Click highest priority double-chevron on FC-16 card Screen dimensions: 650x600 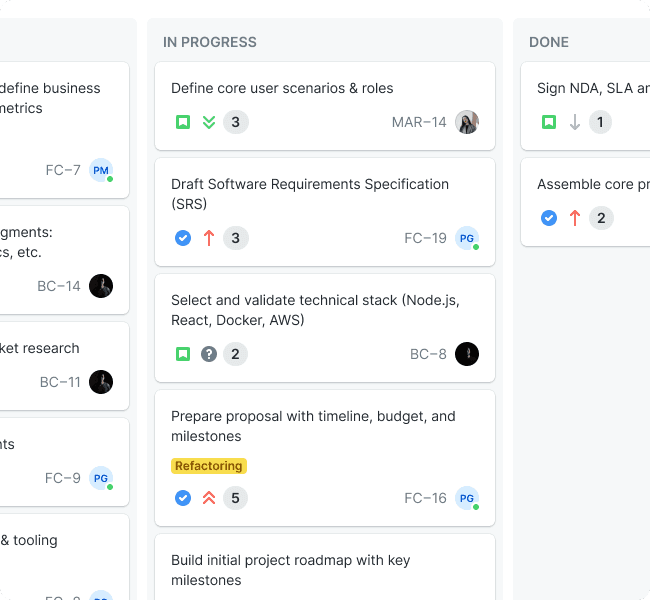[209, 498]
